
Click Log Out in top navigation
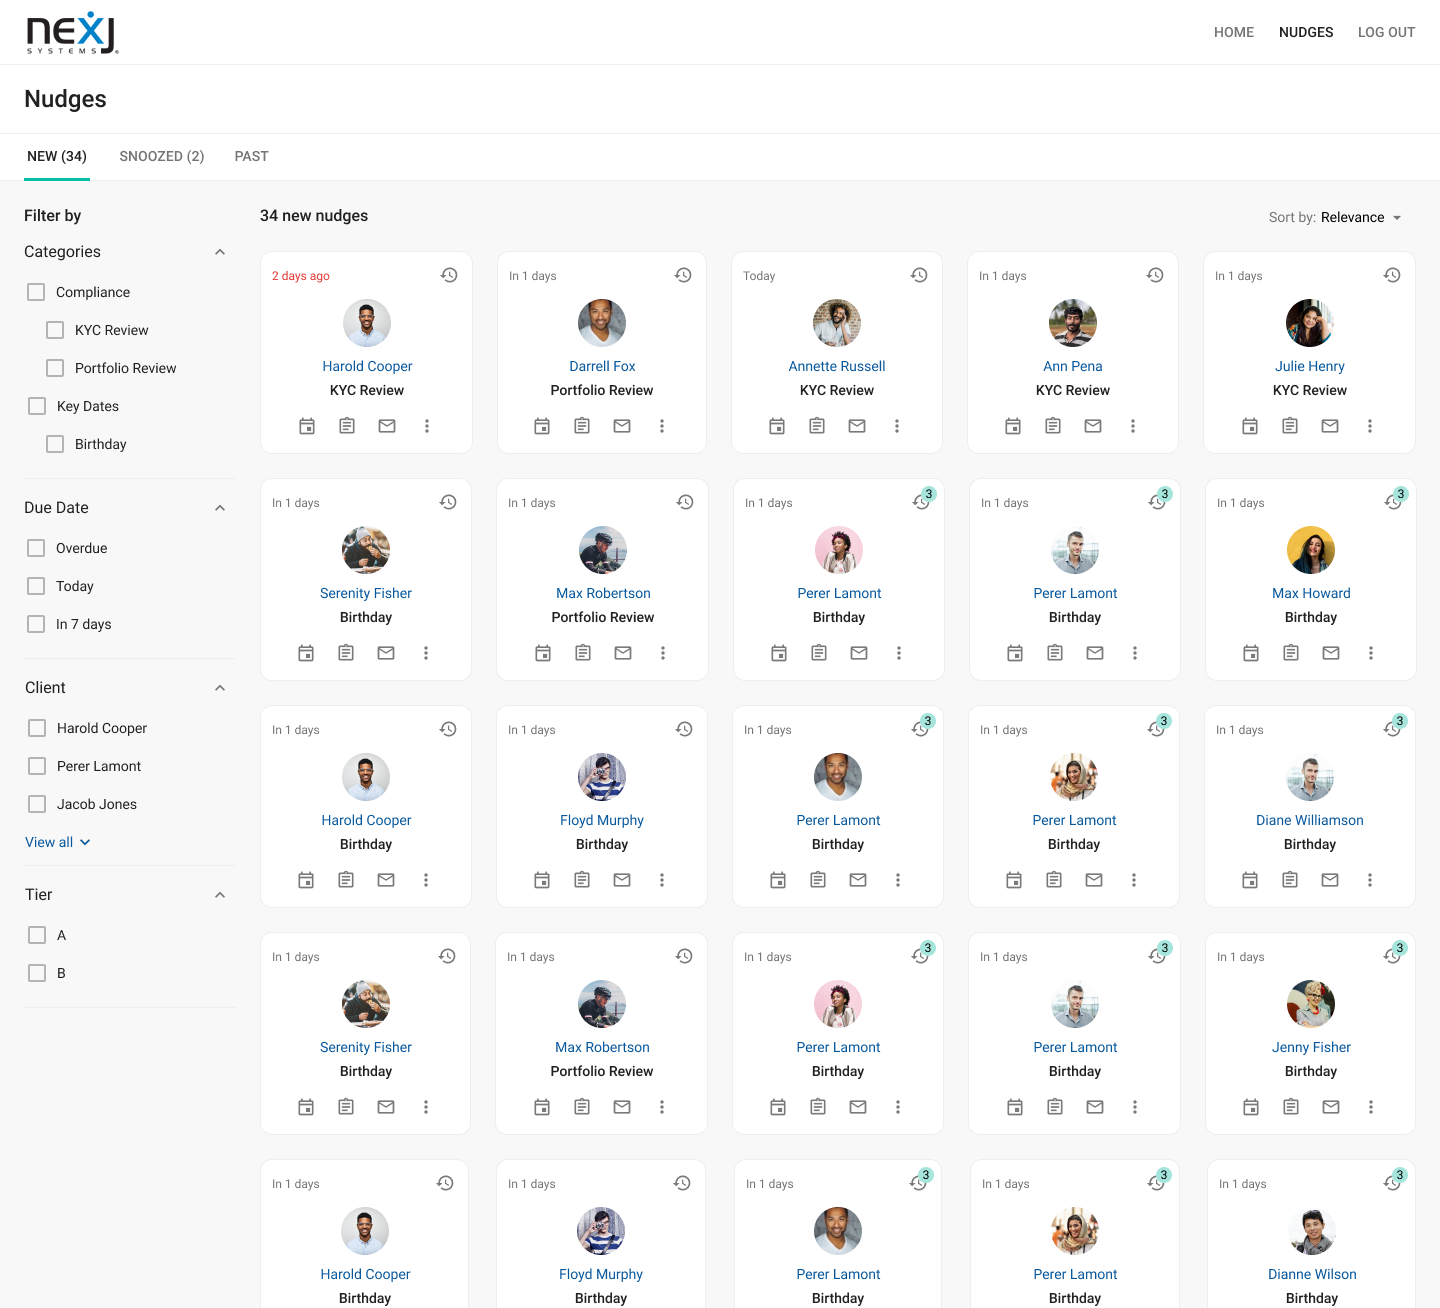(x=1386, y=32)
